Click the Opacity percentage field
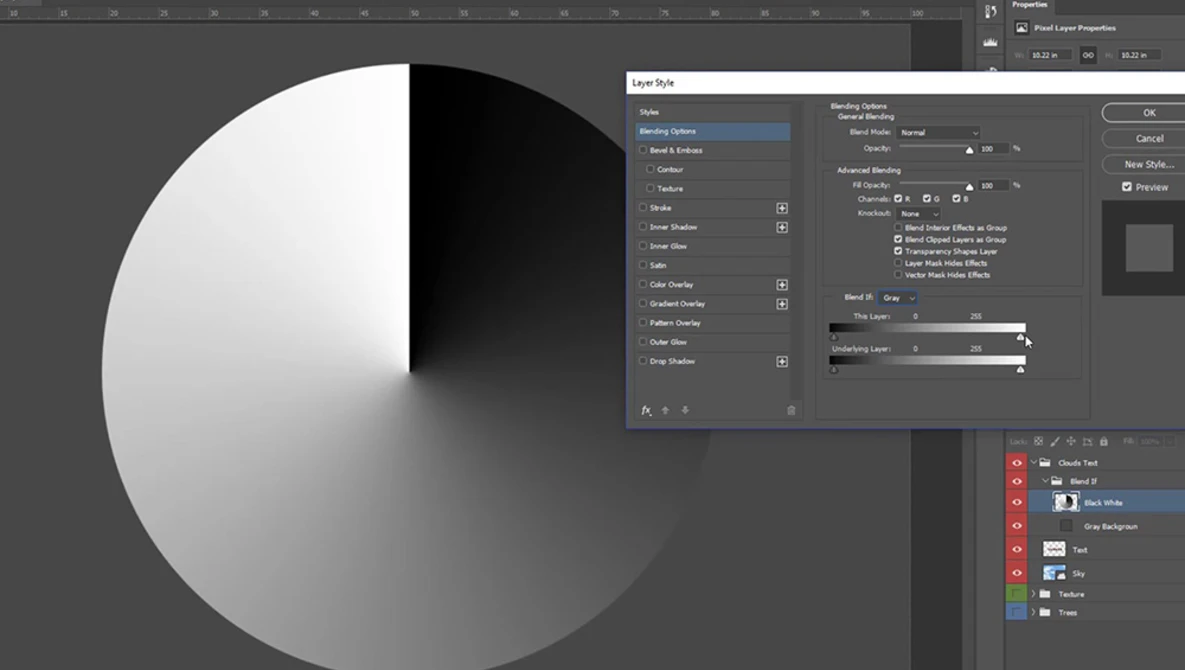This screenshot has height=670, width=1185. 993,149
